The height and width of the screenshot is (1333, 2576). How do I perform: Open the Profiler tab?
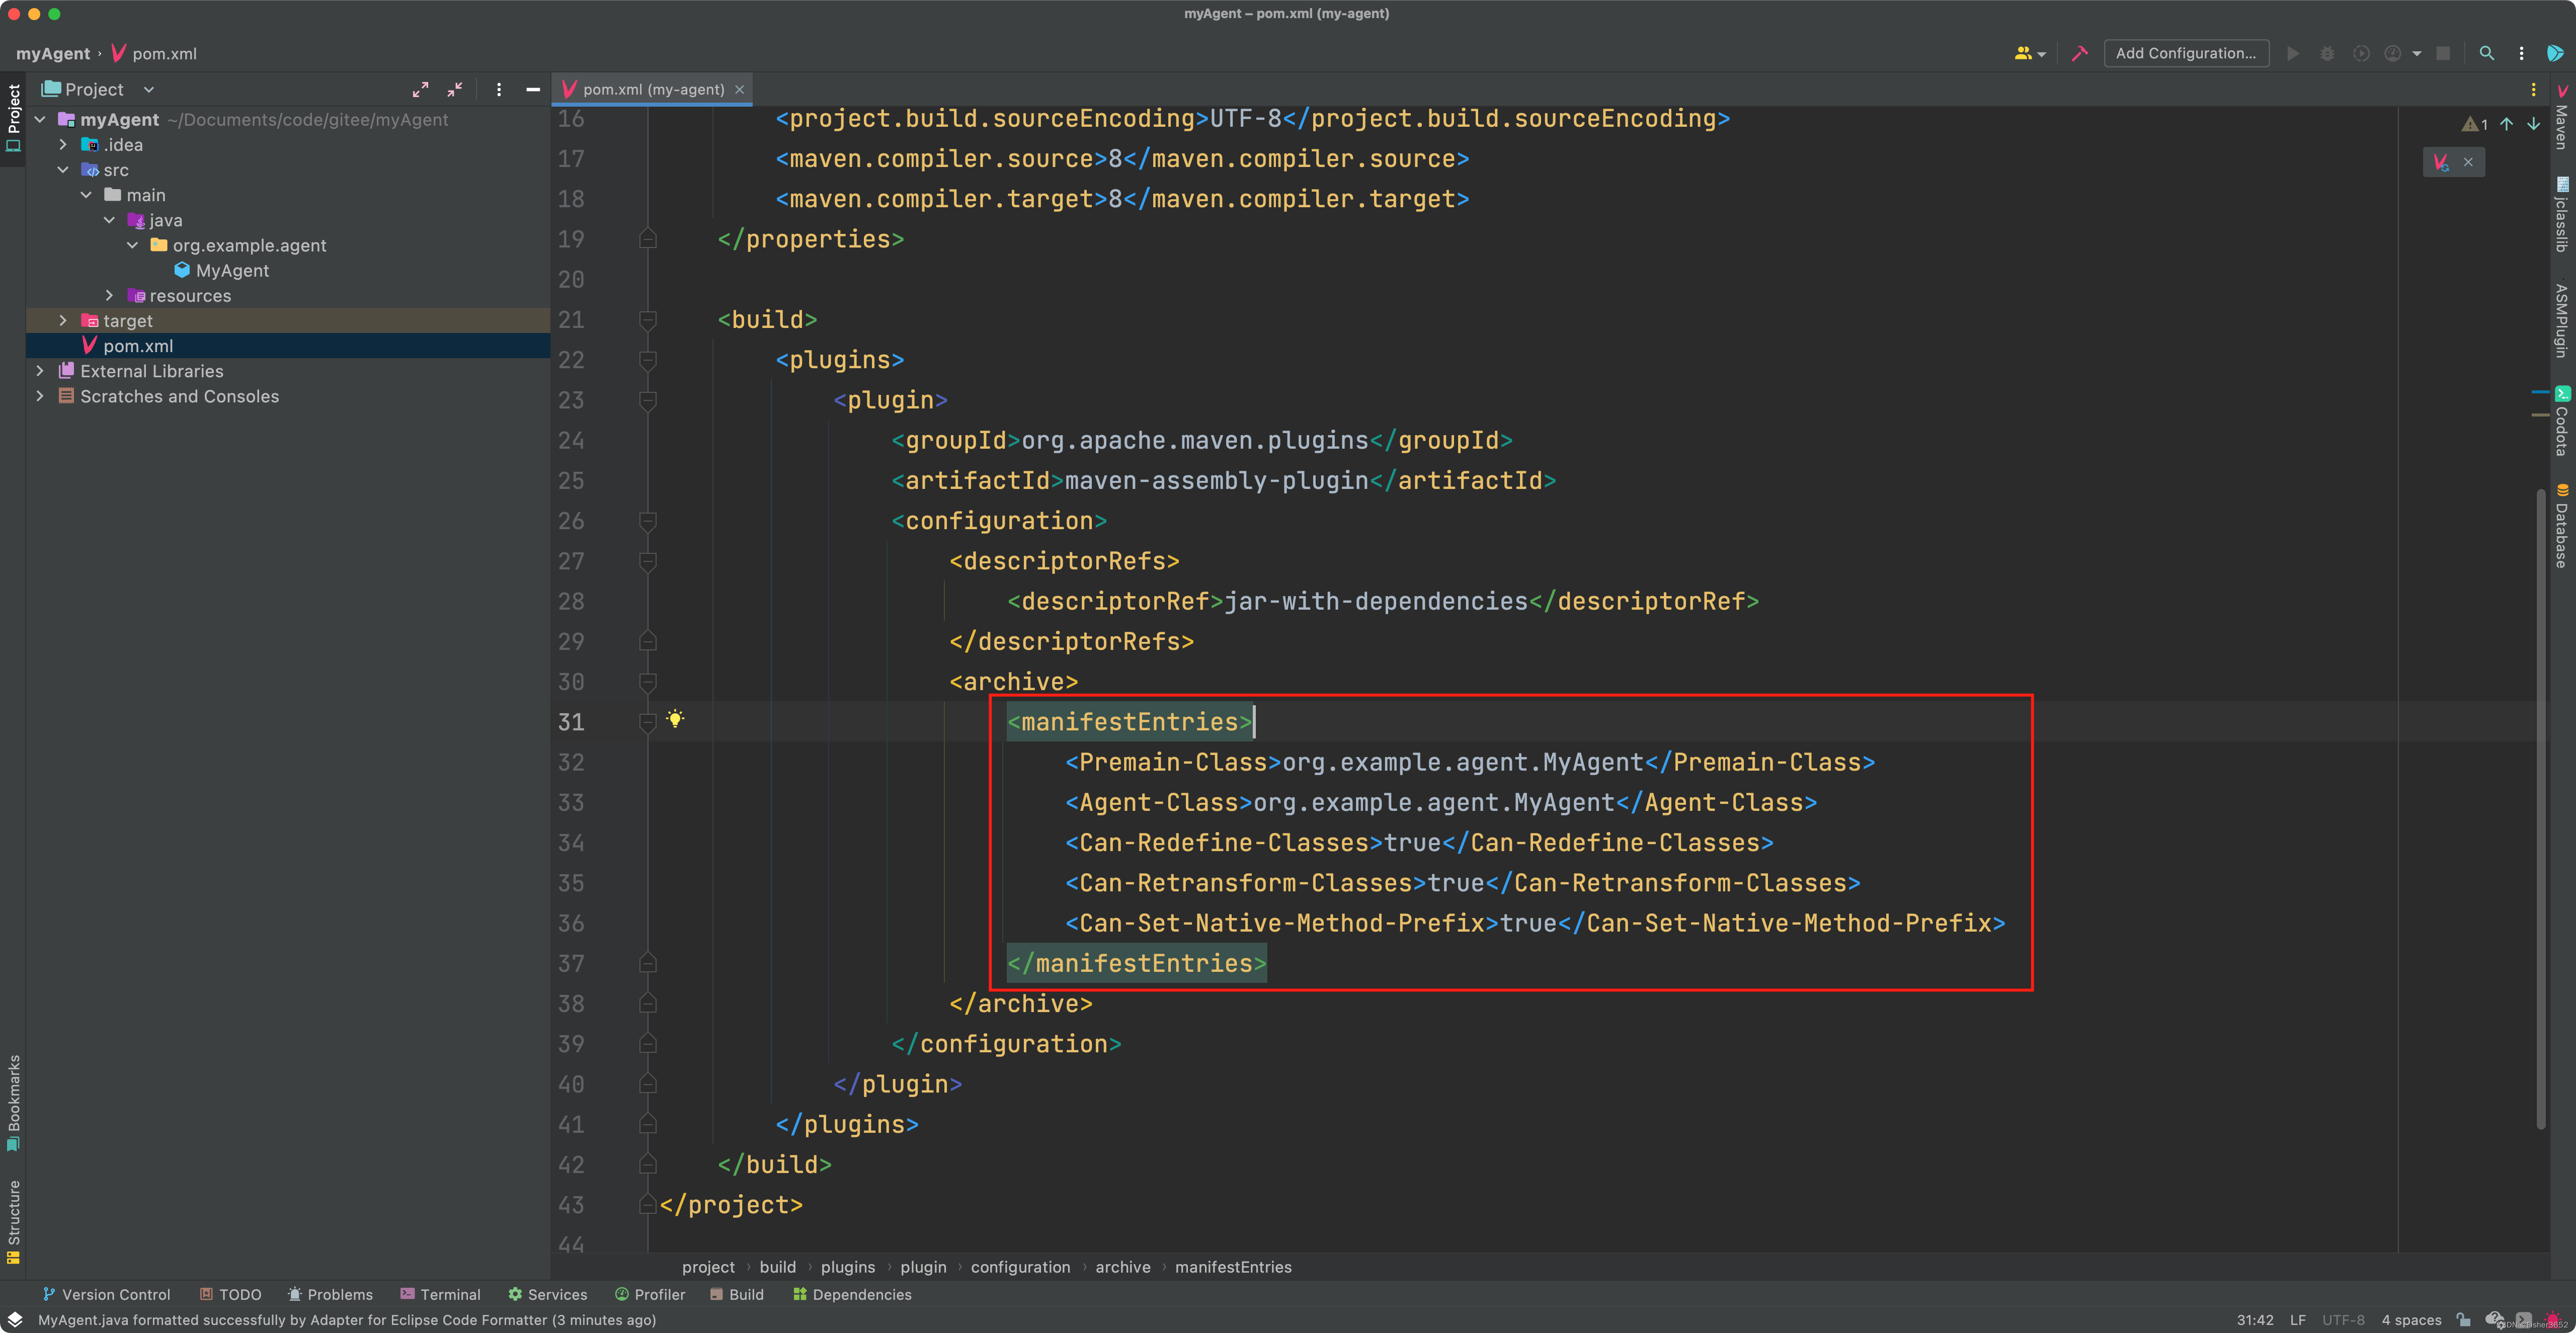[650, 1294]
